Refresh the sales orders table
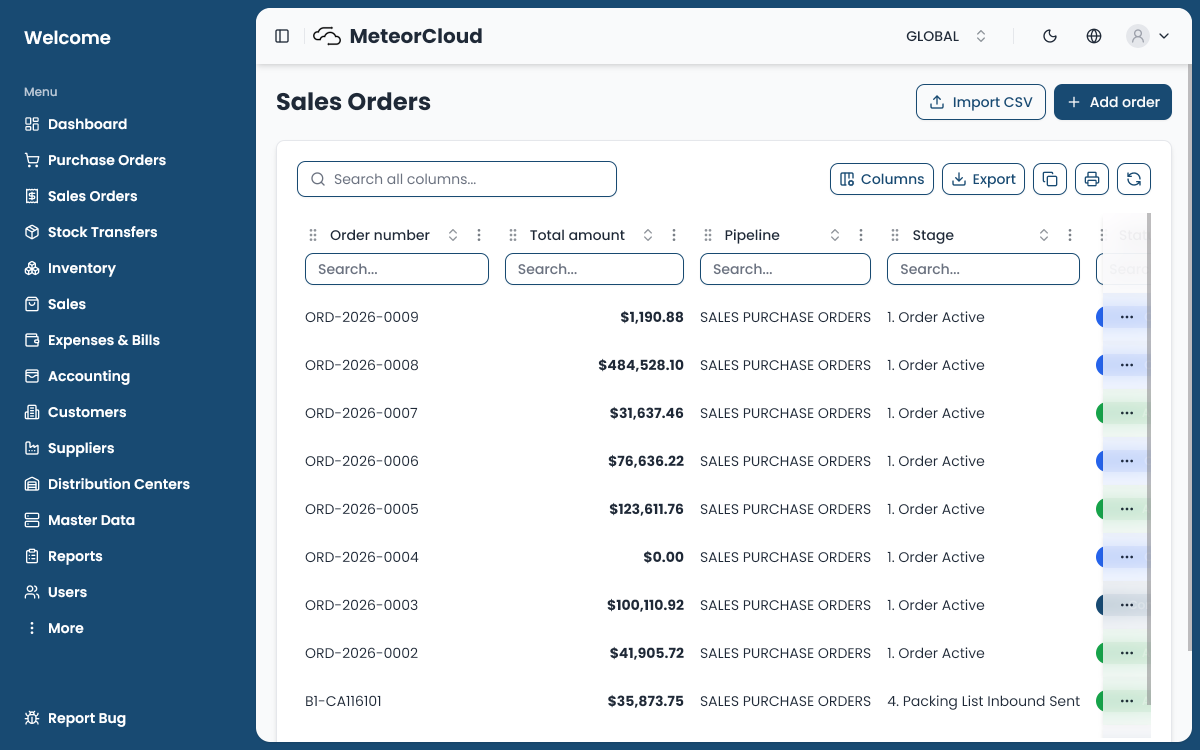 pyautogui.click(x=1134, y=179)
